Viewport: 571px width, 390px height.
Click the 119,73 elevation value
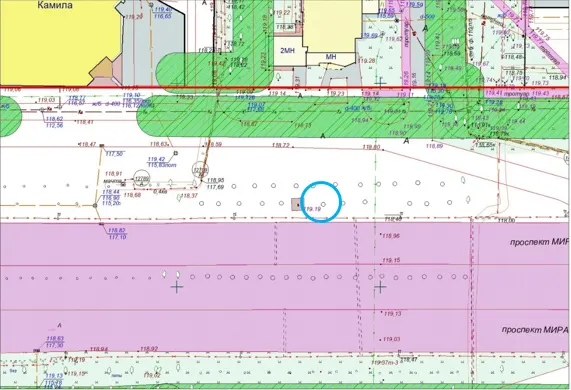[540, 83]
